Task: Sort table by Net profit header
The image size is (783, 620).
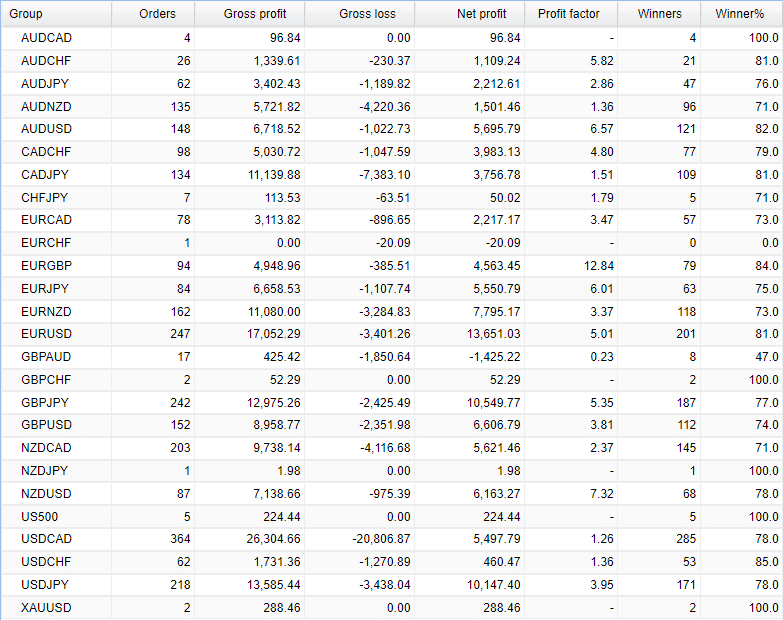Action: (469, 13)
